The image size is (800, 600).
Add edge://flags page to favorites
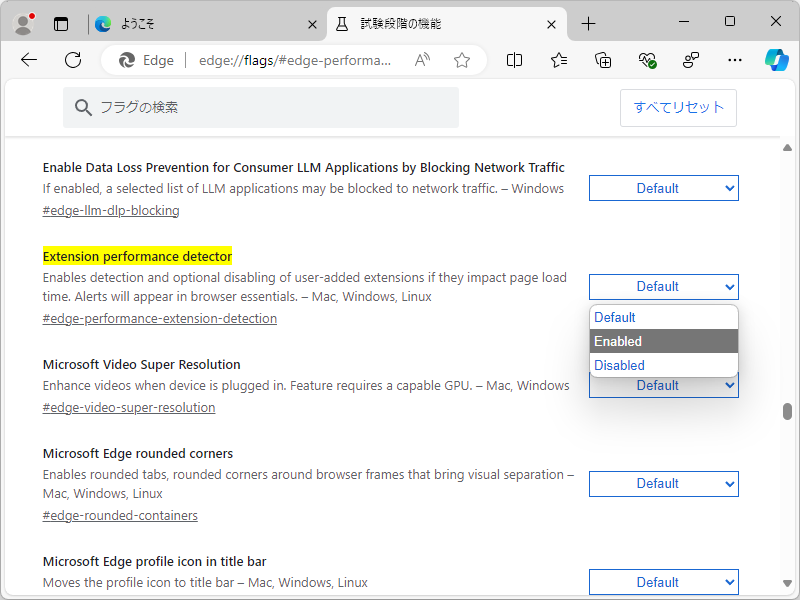pyautogui.click(x=462, y=60)
